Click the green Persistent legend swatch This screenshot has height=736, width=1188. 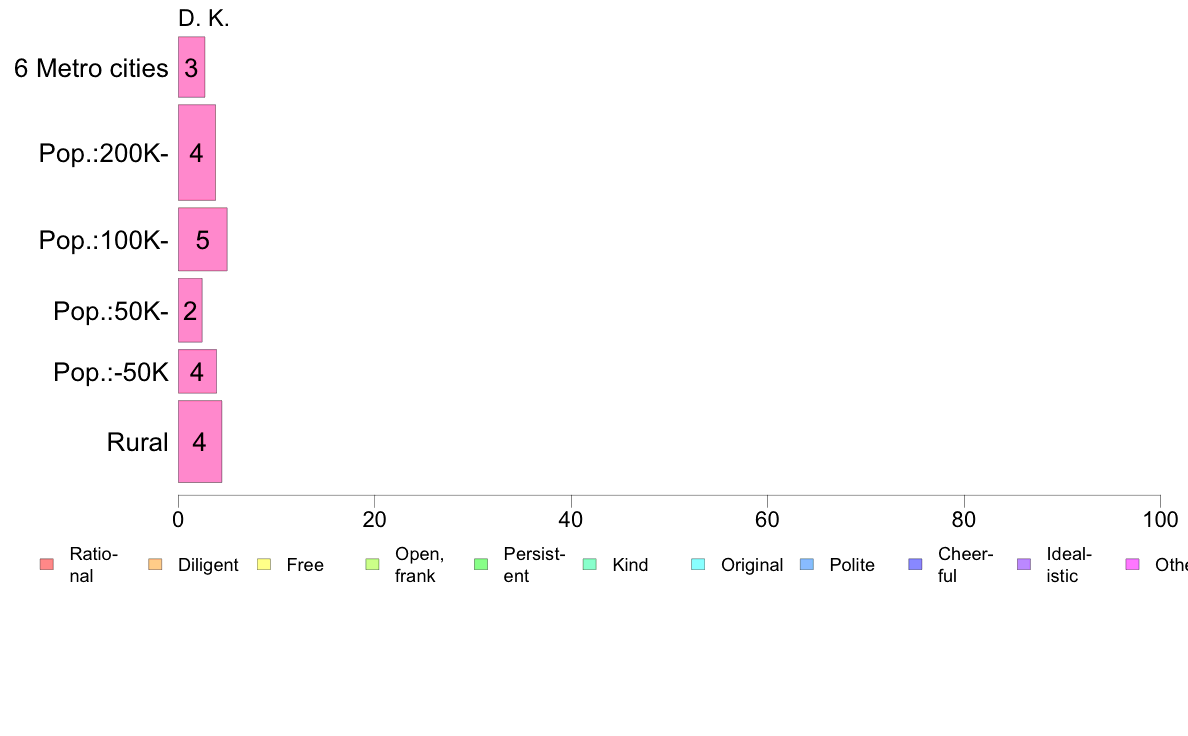coord(480,565)
